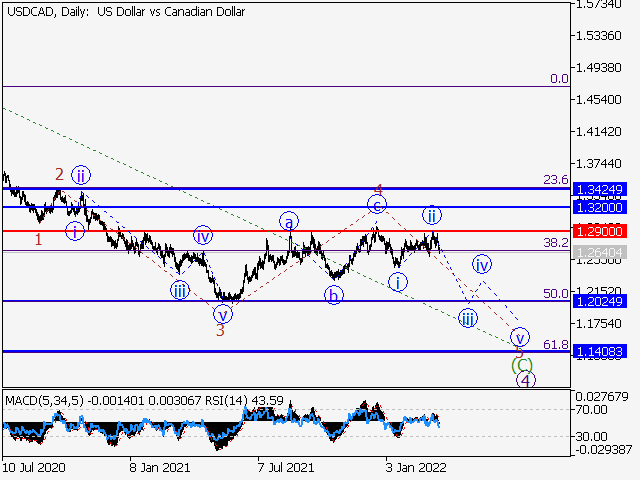Select the 1.45400 price axis value
The width and height of the screenshot is (640, 480).
(x=599, y=100)
